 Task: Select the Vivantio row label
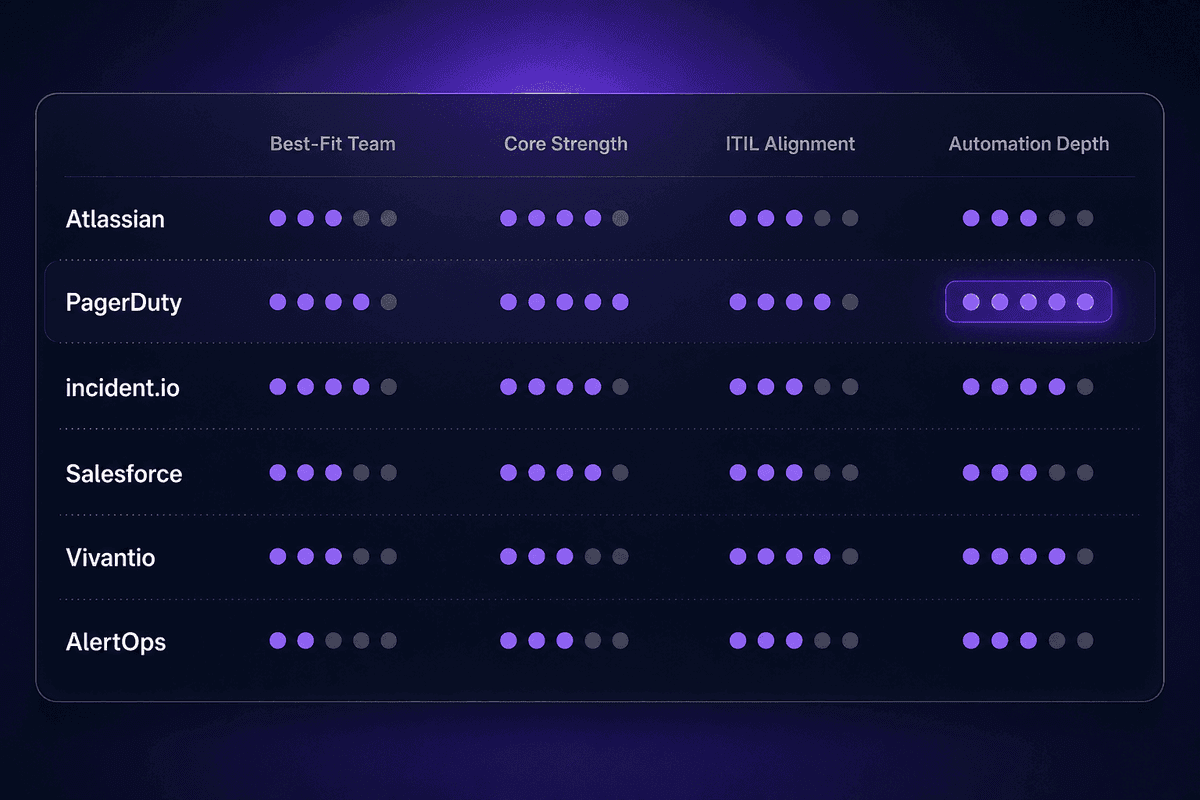tap(111, 557)
